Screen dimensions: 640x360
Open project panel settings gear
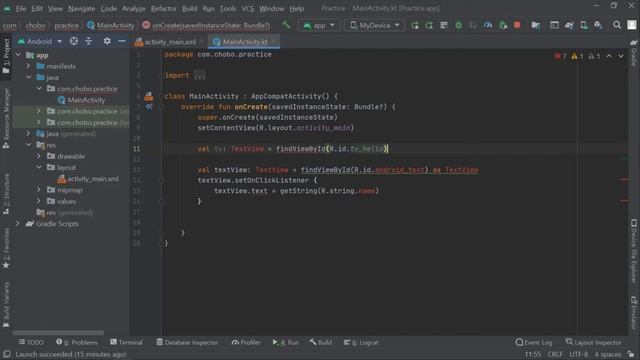(107, 41)
